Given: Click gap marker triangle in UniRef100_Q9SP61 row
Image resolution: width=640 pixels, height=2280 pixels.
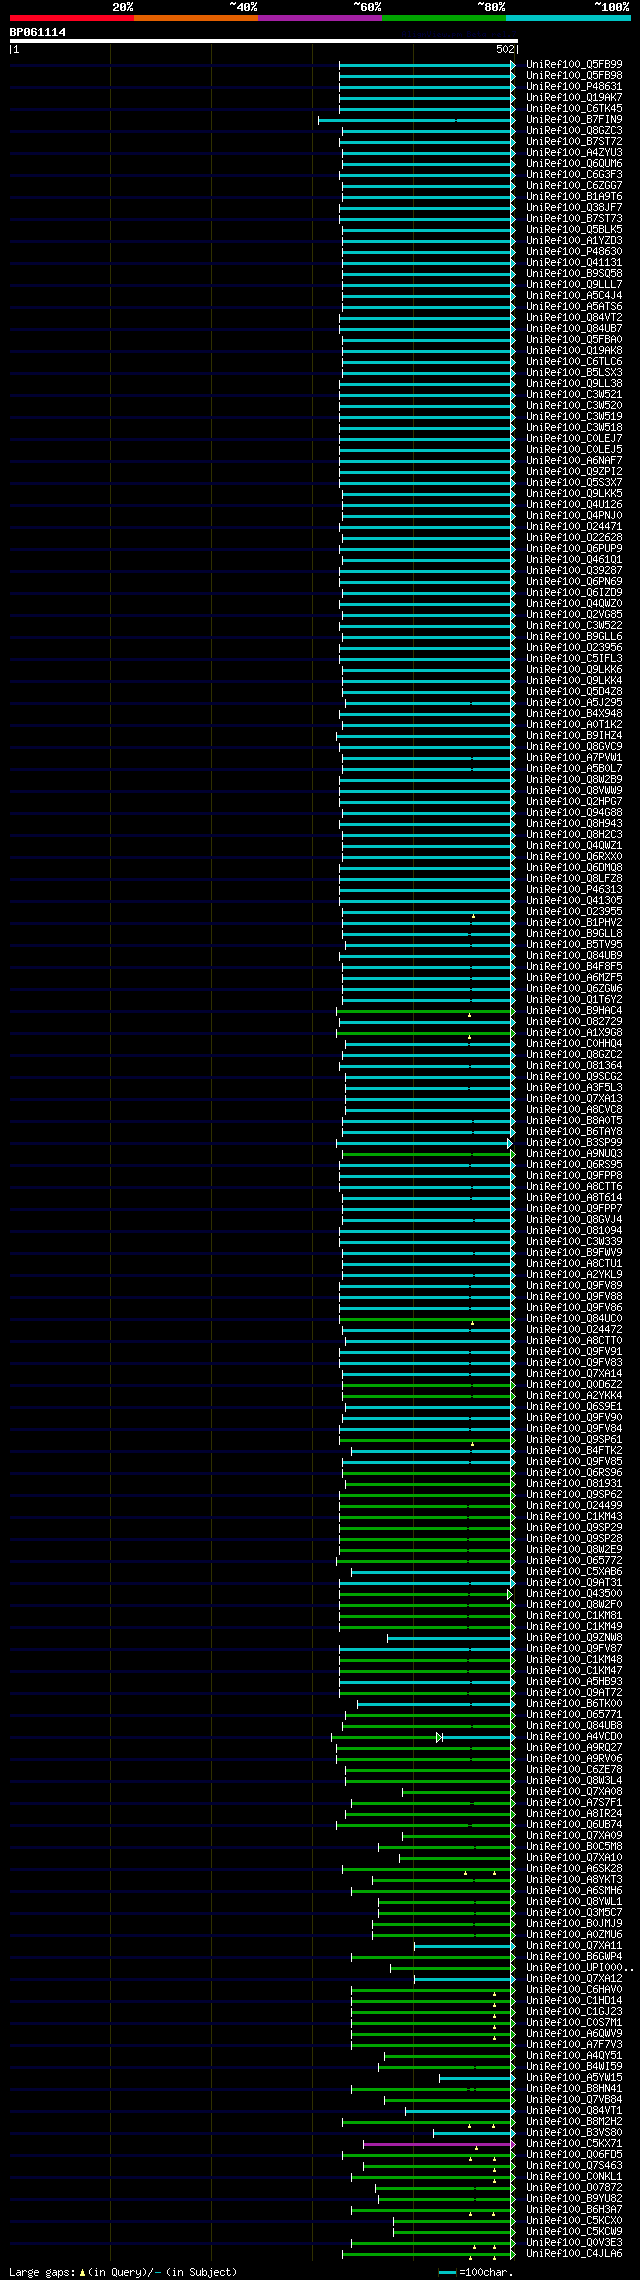Looking at the screenshot, I should (473, 1443).
